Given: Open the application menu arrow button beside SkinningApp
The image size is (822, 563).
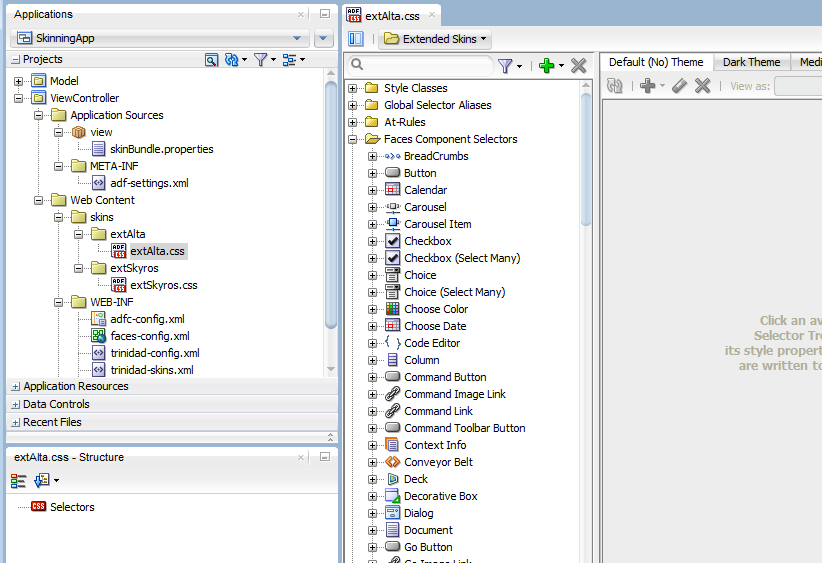Looking at the screenshot, I should pyautogui.click(x=323, y=38).
